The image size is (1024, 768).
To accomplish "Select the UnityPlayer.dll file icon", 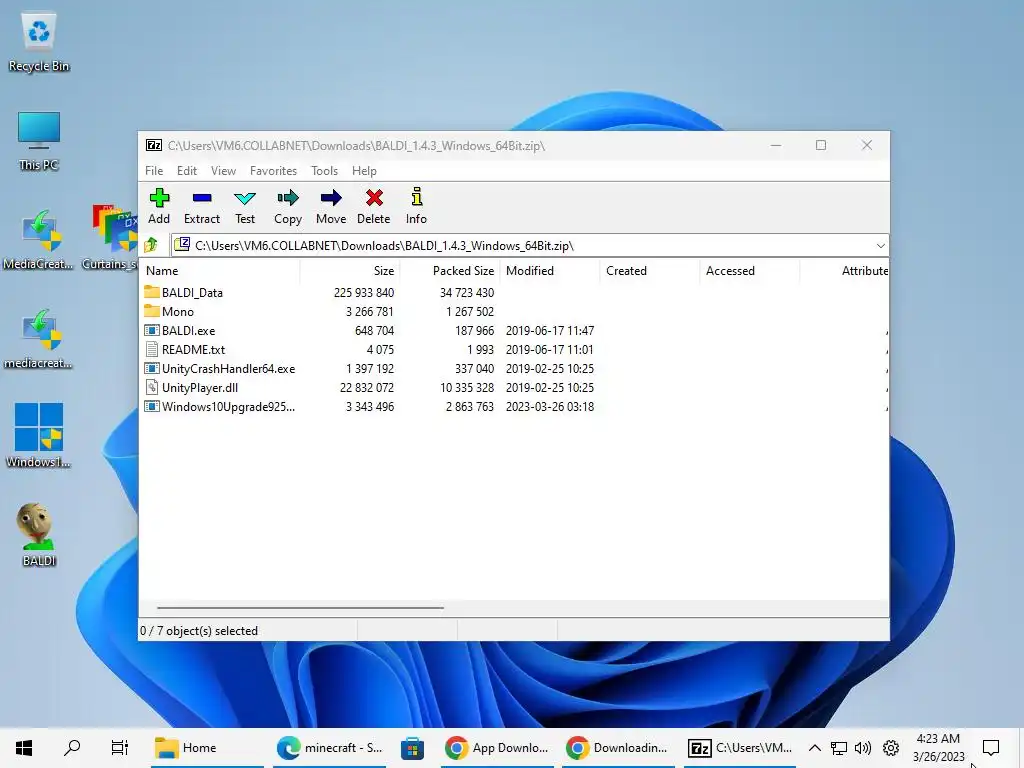I will tap(152, 387).
